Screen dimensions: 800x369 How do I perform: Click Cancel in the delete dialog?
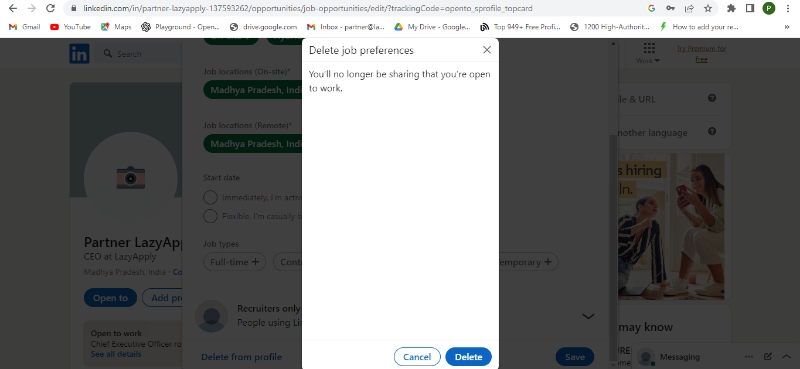417,357
